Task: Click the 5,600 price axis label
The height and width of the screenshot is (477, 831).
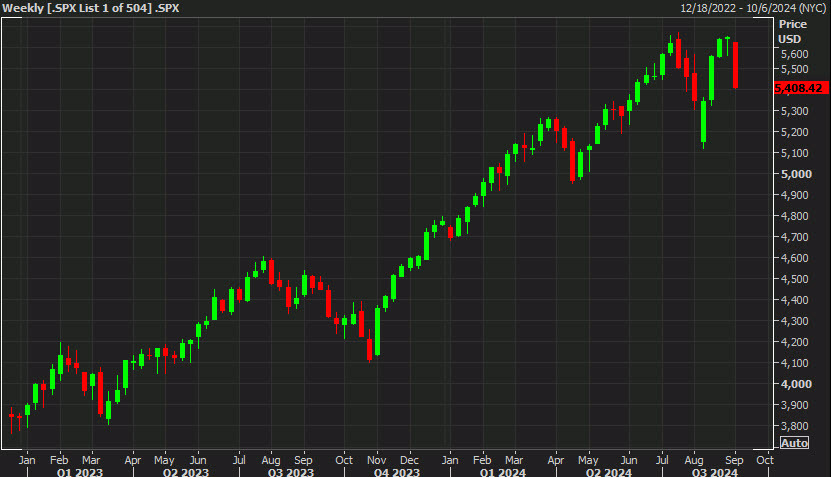Action: click(x=793, y=54)
